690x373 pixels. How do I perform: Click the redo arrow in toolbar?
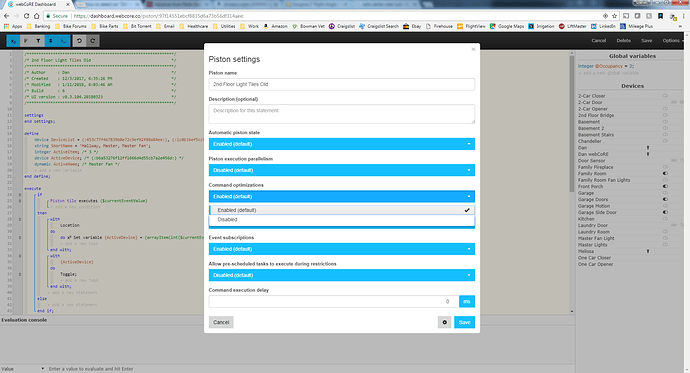(92, 41)
